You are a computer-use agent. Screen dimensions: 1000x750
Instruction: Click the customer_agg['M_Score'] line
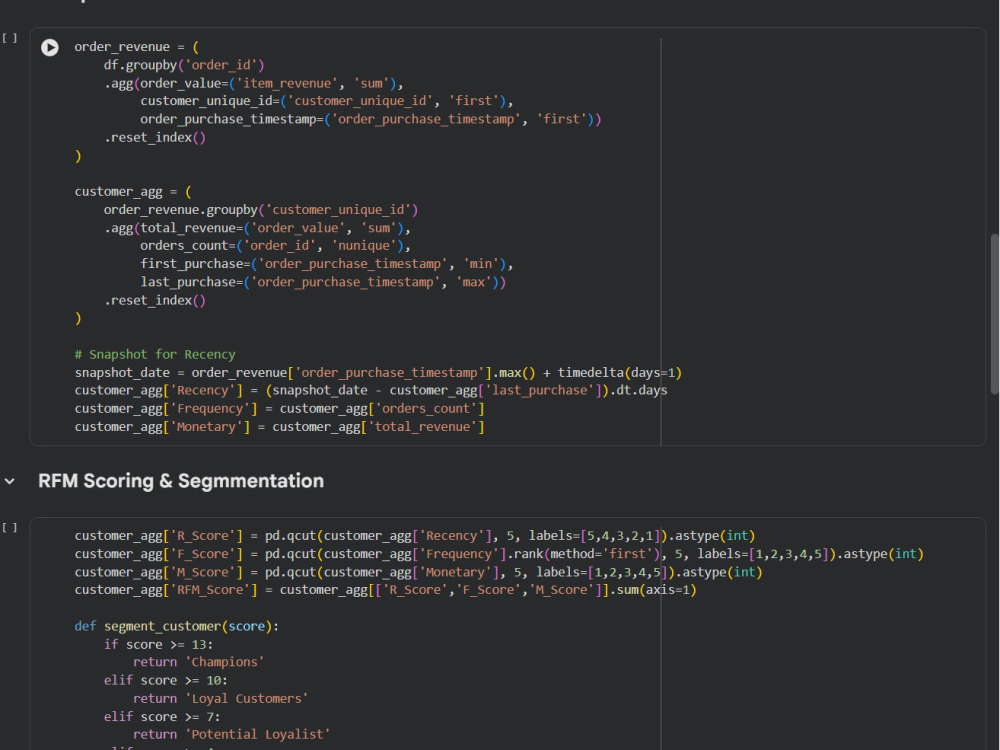click(x=418, y=572)
